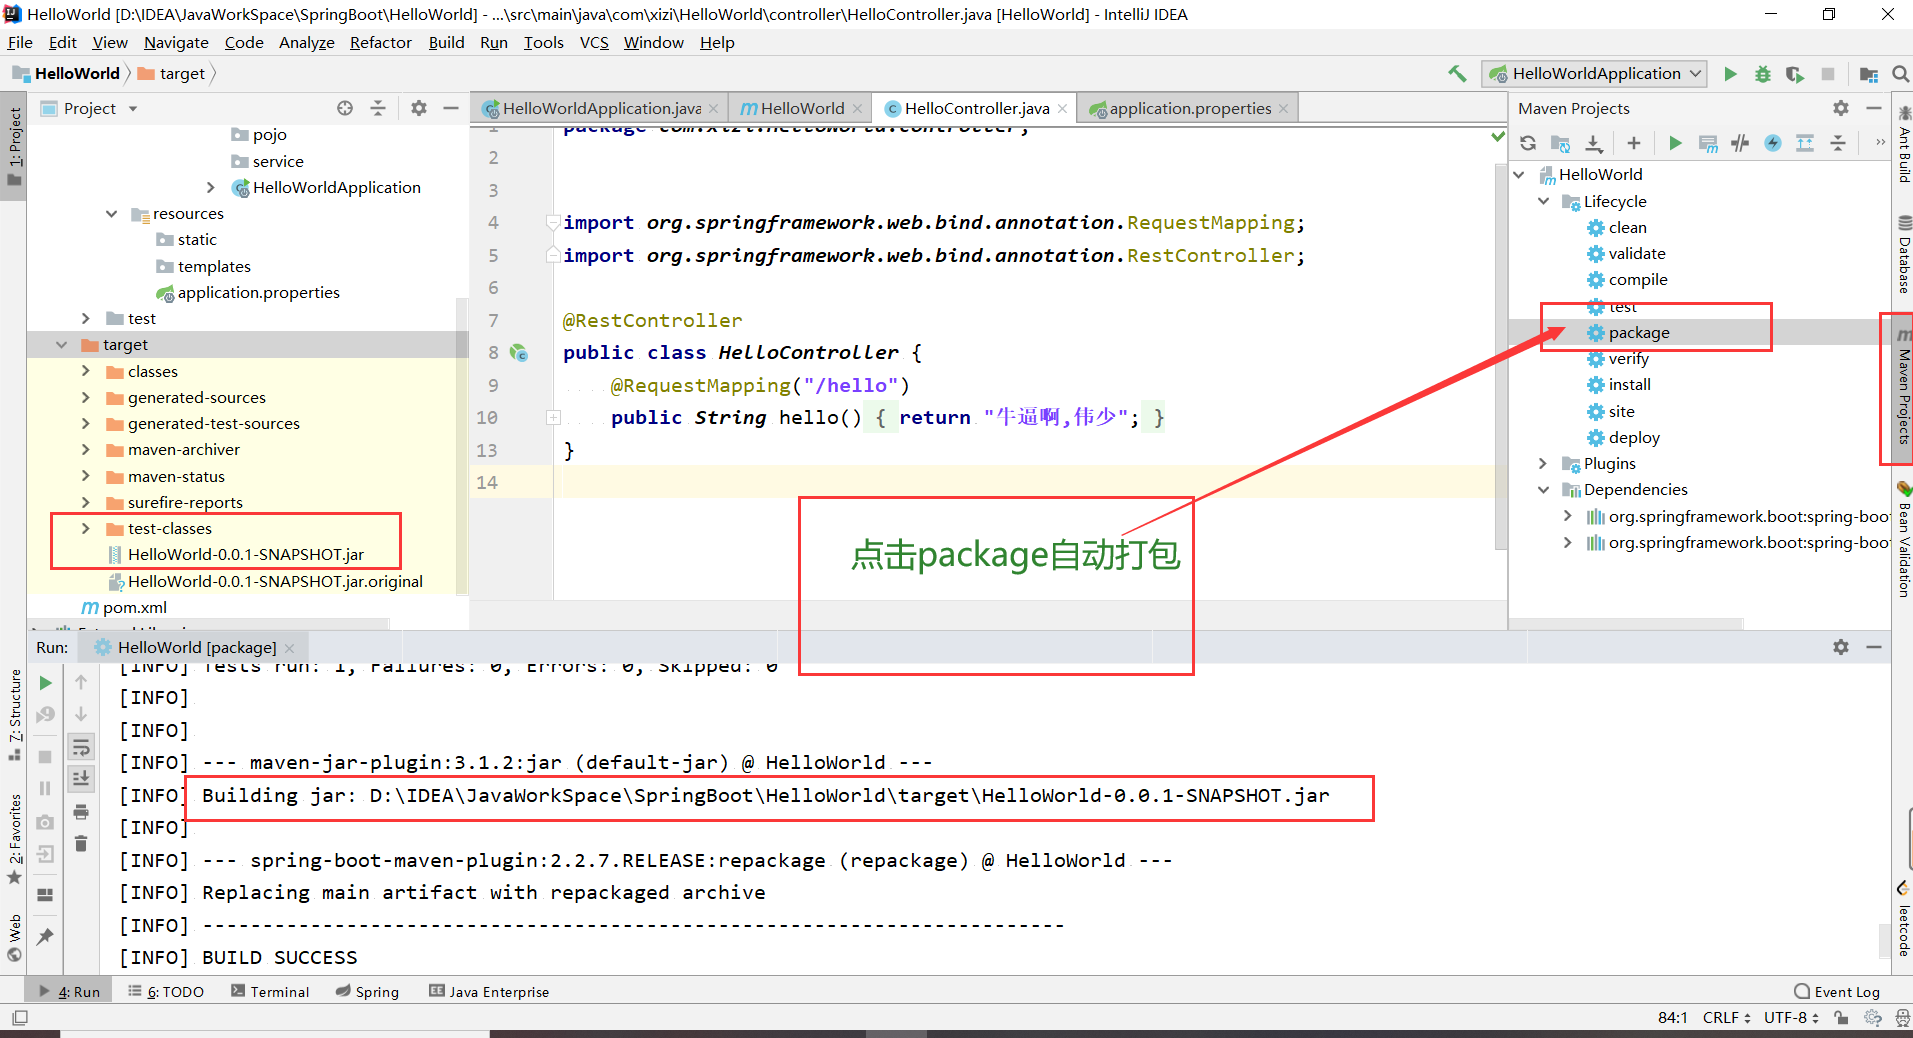
Task: Toggle offline mode in Maven toolbar
Action: tap(1740, 143)
